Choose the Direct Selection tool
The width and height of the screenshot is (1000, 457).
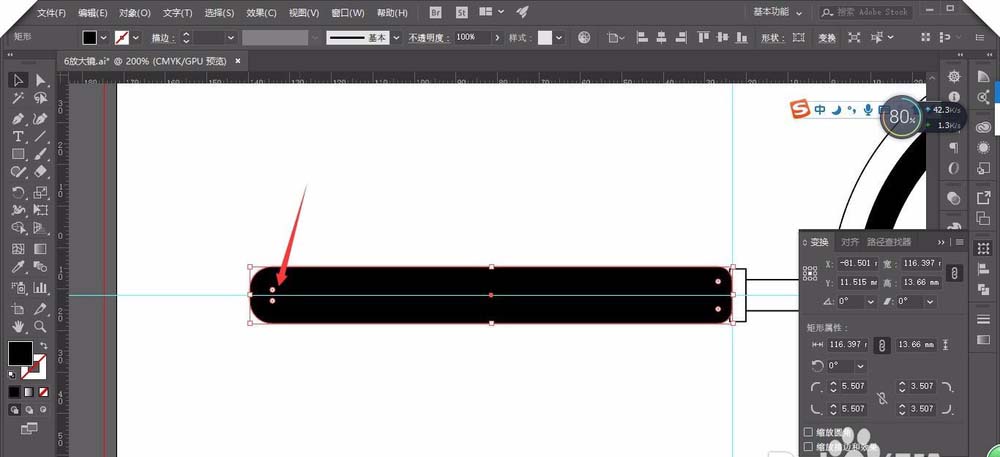point(40,80)
